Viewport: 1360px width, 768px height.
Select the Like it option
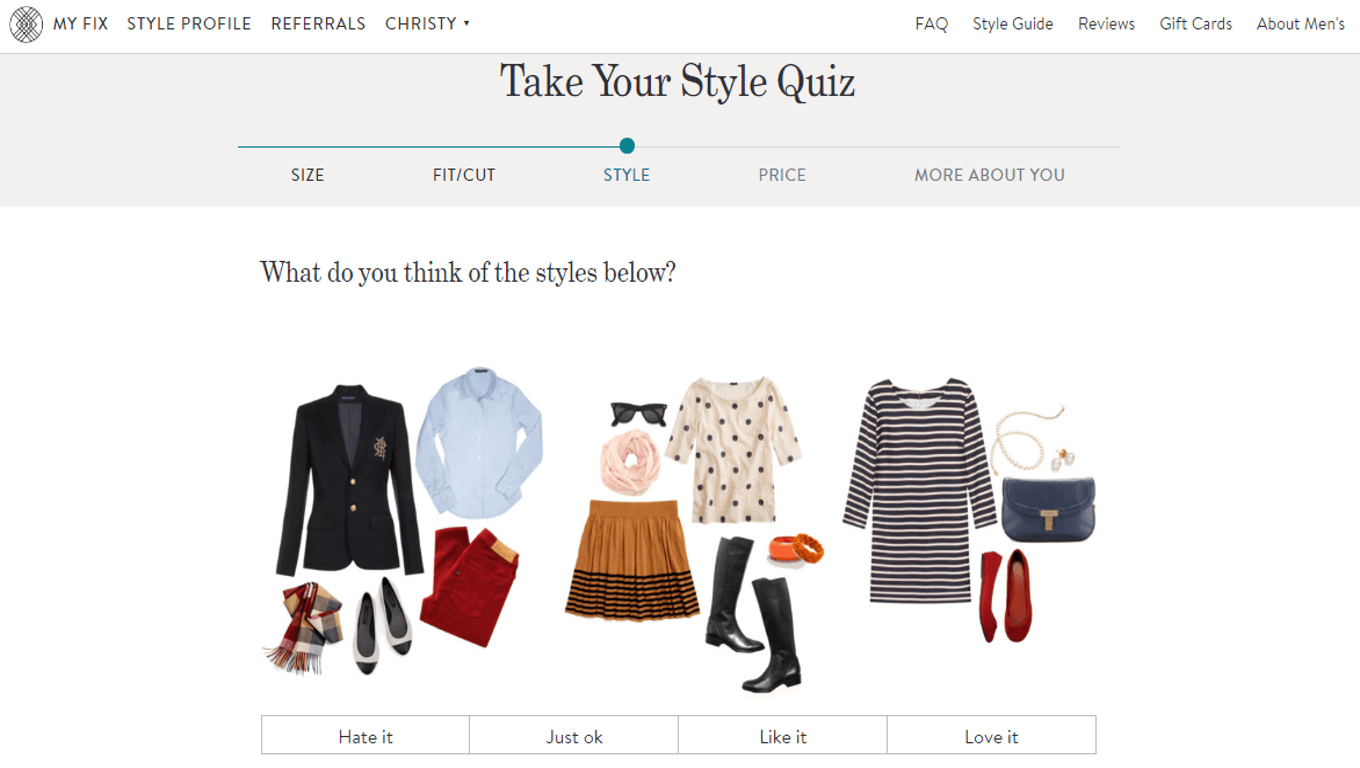pyautogui.click(x=782, y=736)
